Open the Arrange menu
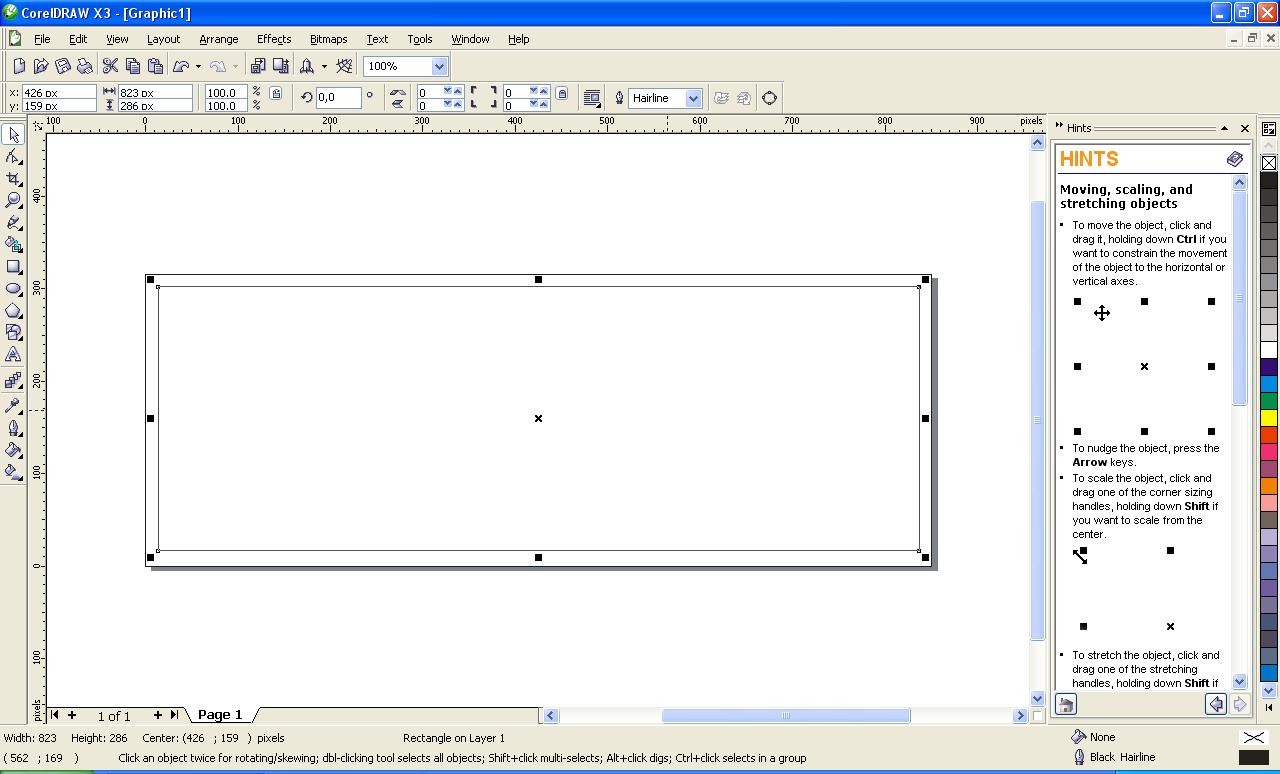This screenshot has height=774, width=1280. click(218, 39)
